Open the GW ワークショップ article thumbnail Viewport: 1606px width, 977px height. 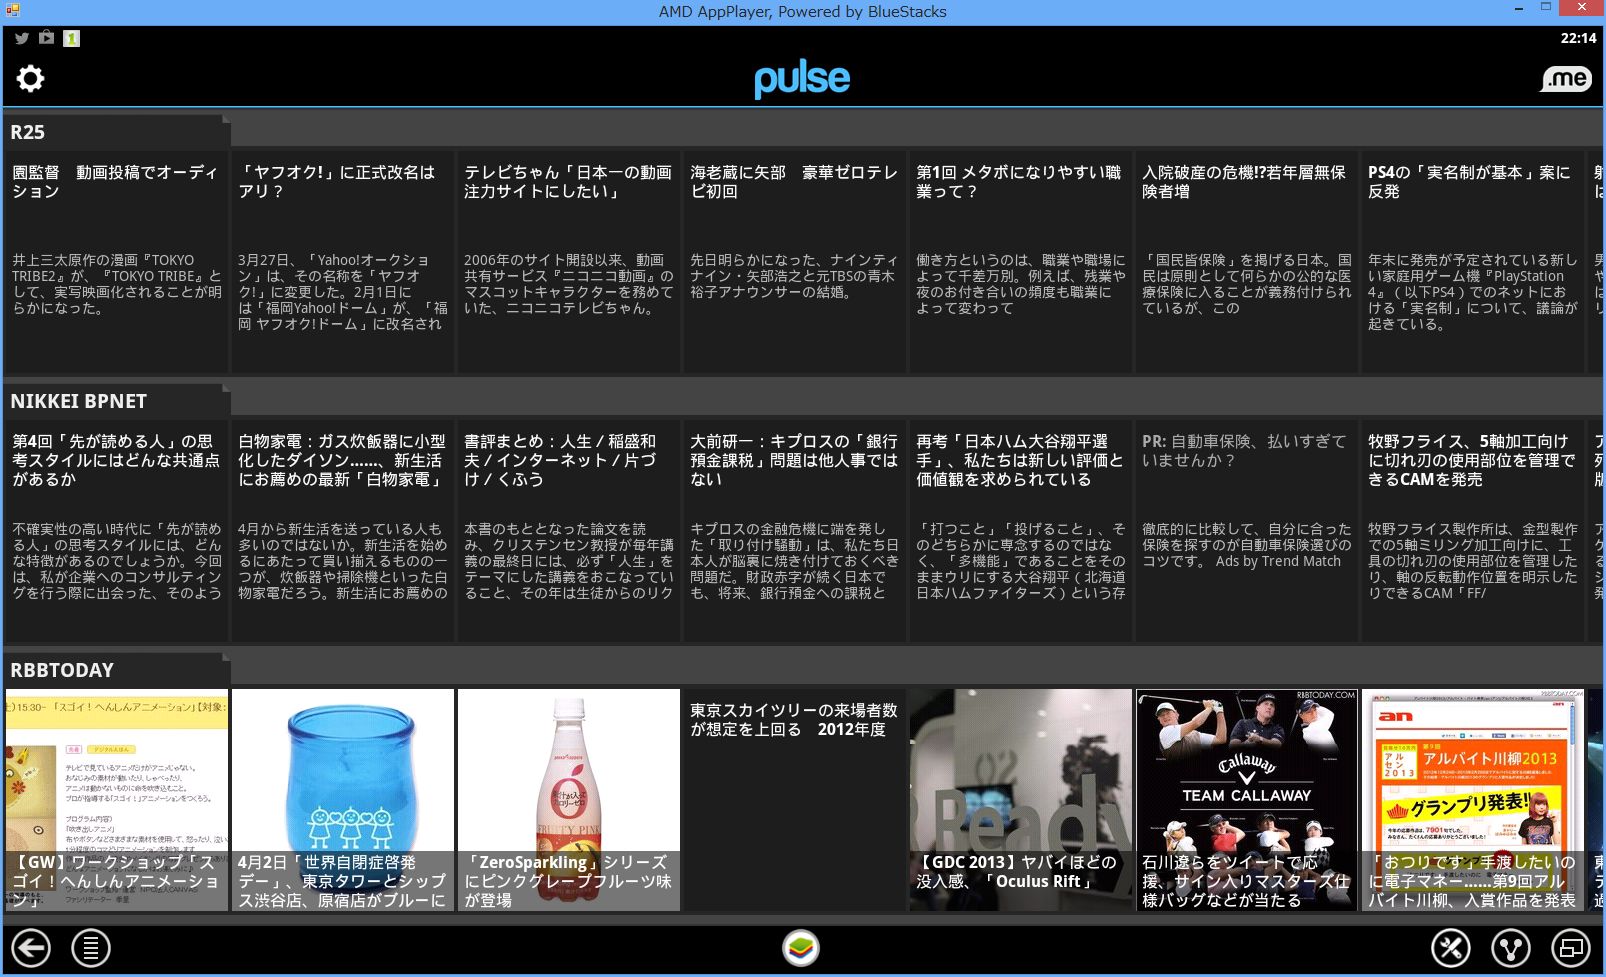coord(117,800)
